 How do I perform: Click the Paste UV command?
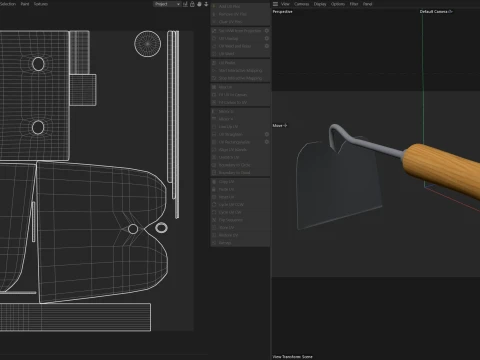[x=240, y=189]
